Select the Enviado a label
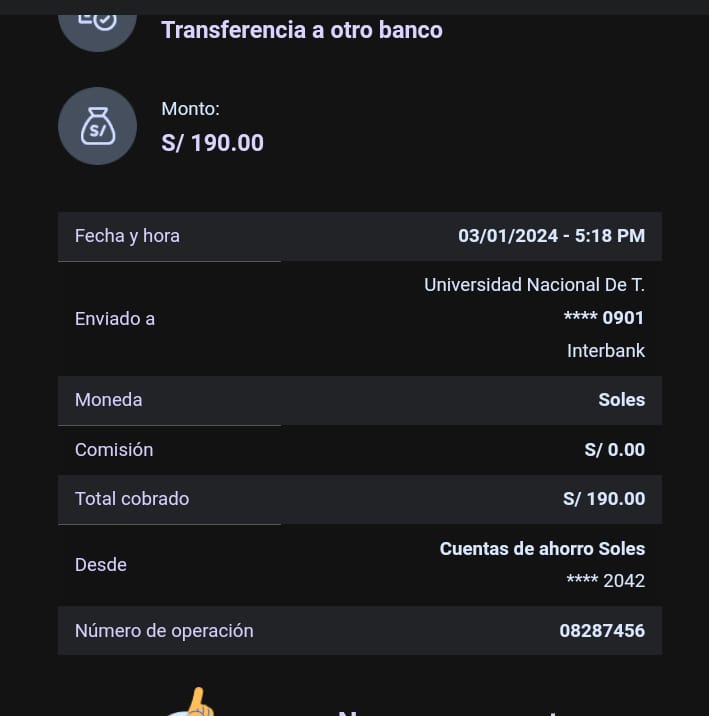The height and width of the screenshot is (716, 709). pyautogui.click(x=115, y=319)
